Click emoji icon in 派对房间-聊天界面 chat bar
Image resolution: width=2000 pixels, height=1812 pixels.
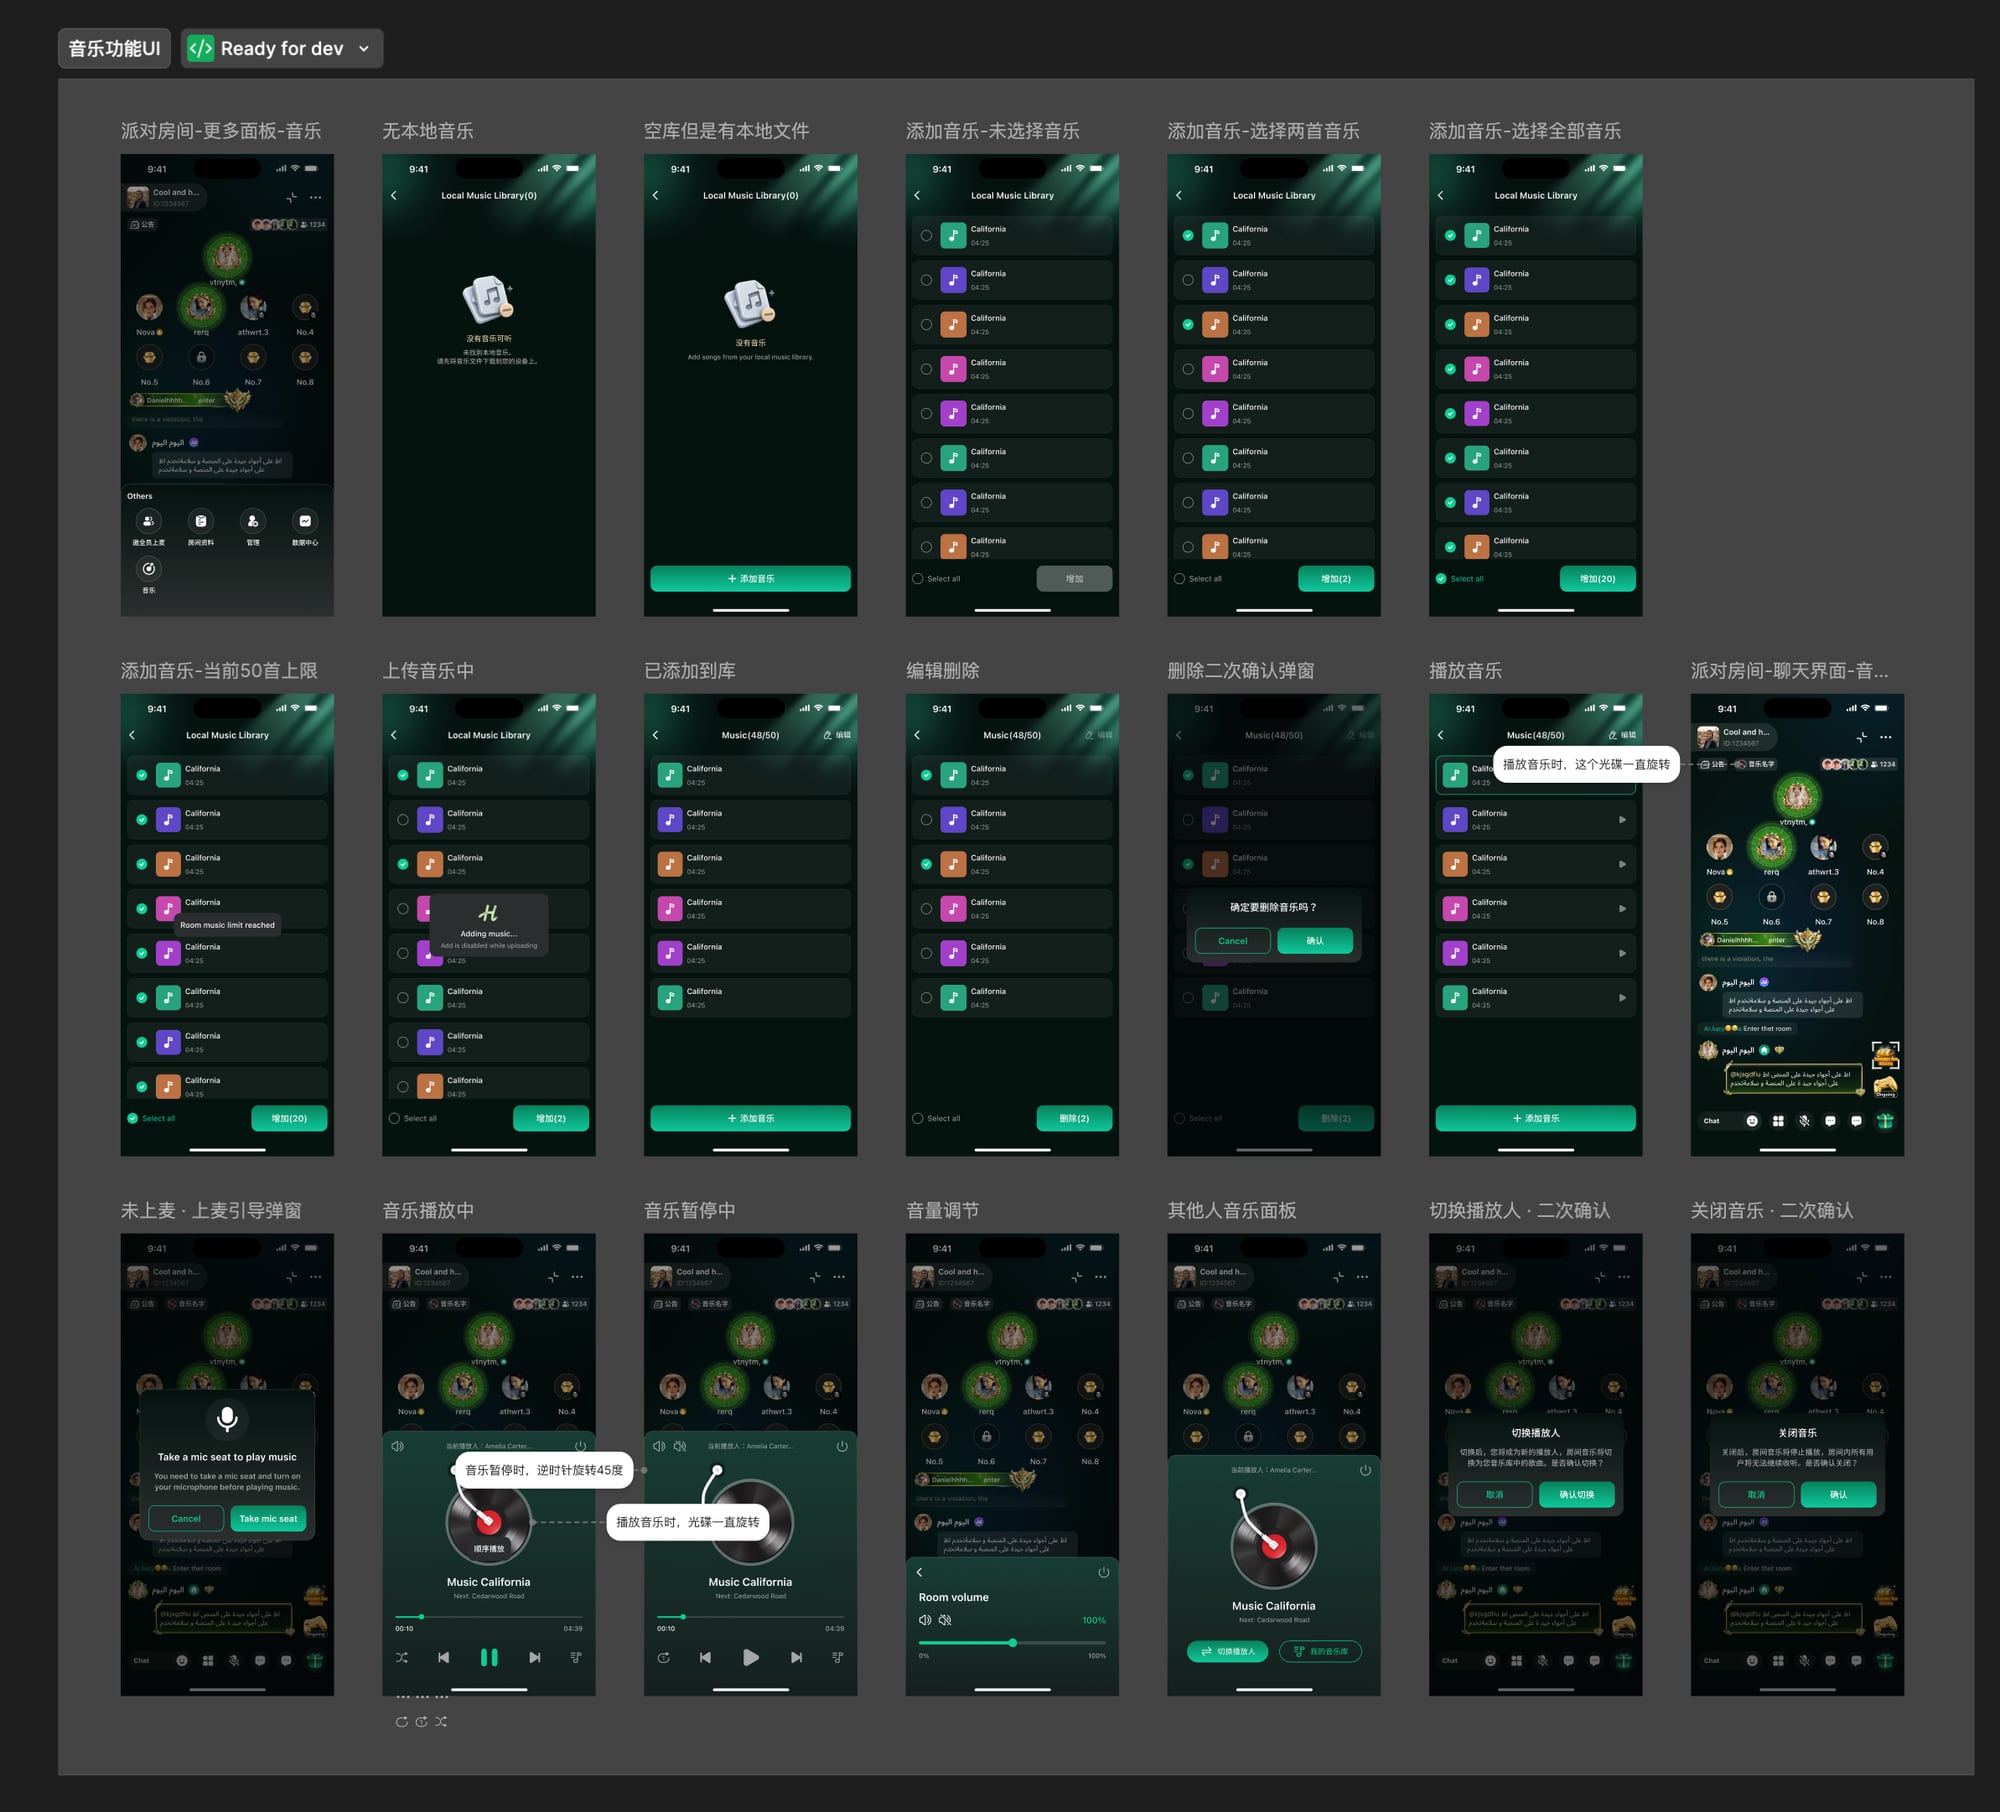click(1752, 1121)
